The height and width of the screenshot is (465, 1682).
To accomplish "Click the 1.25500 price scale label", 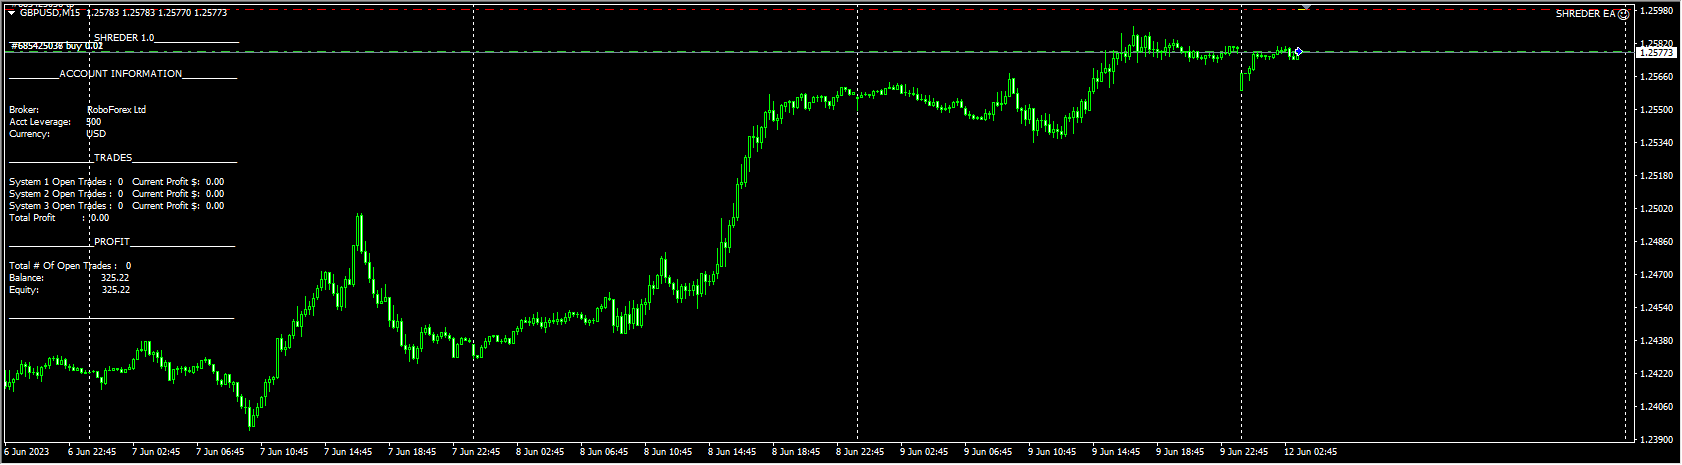I will point(1657,110).
